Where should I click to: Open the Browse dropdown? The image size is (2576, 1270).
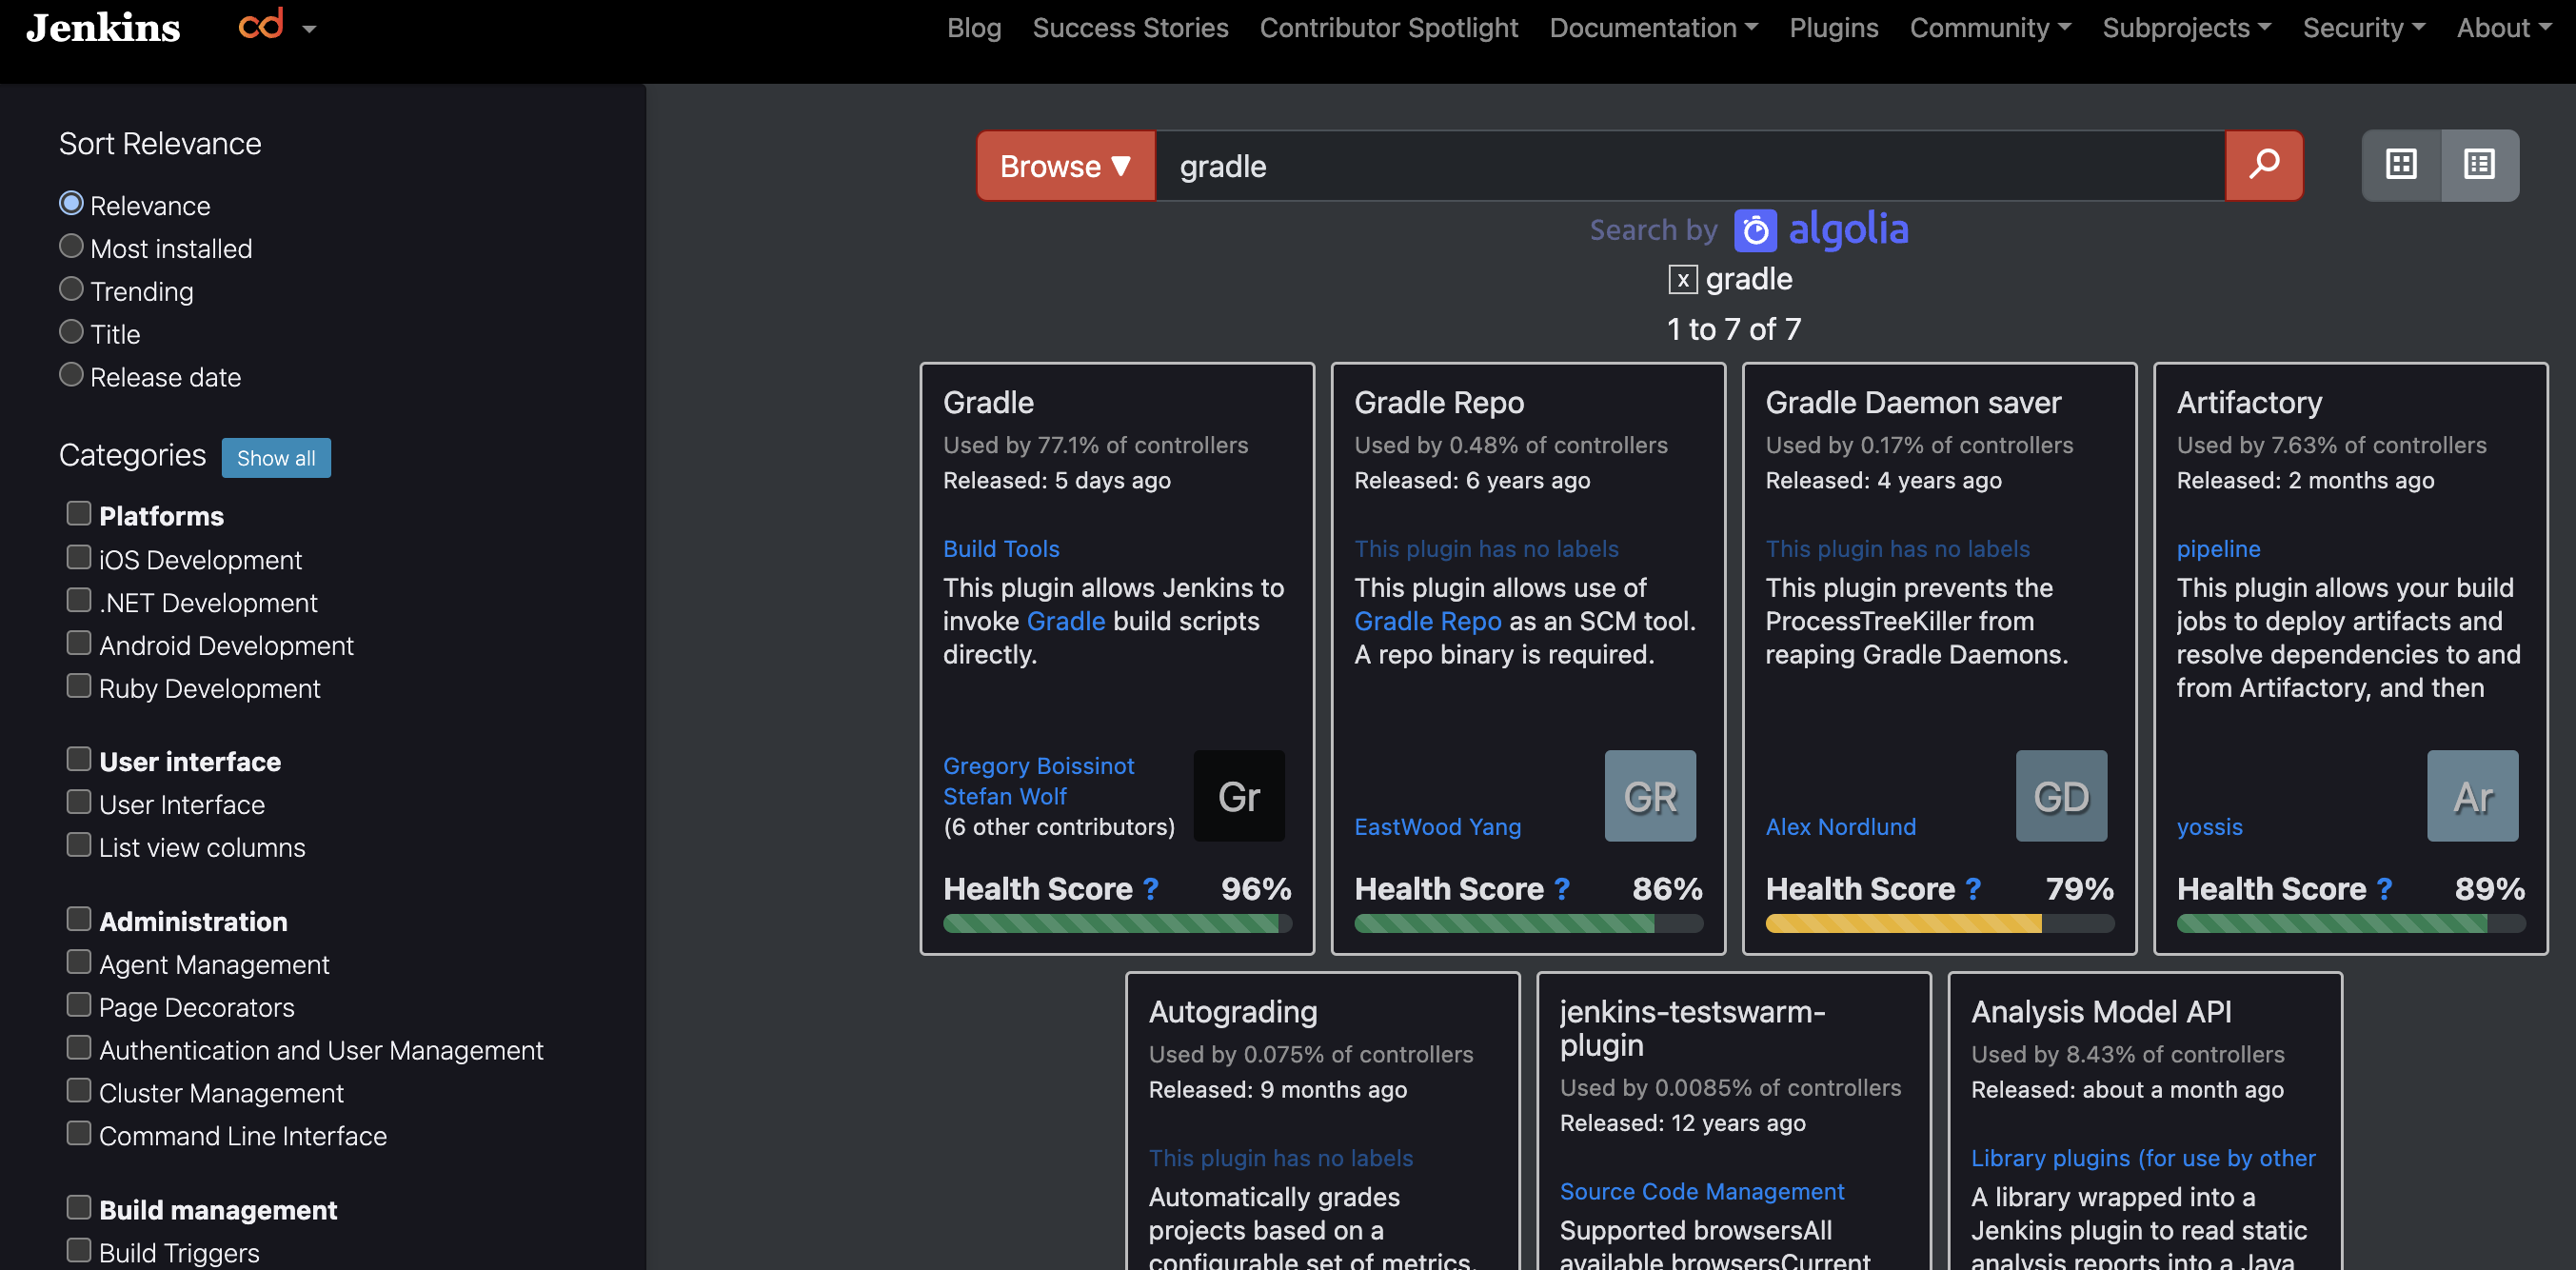(1064, 166)
